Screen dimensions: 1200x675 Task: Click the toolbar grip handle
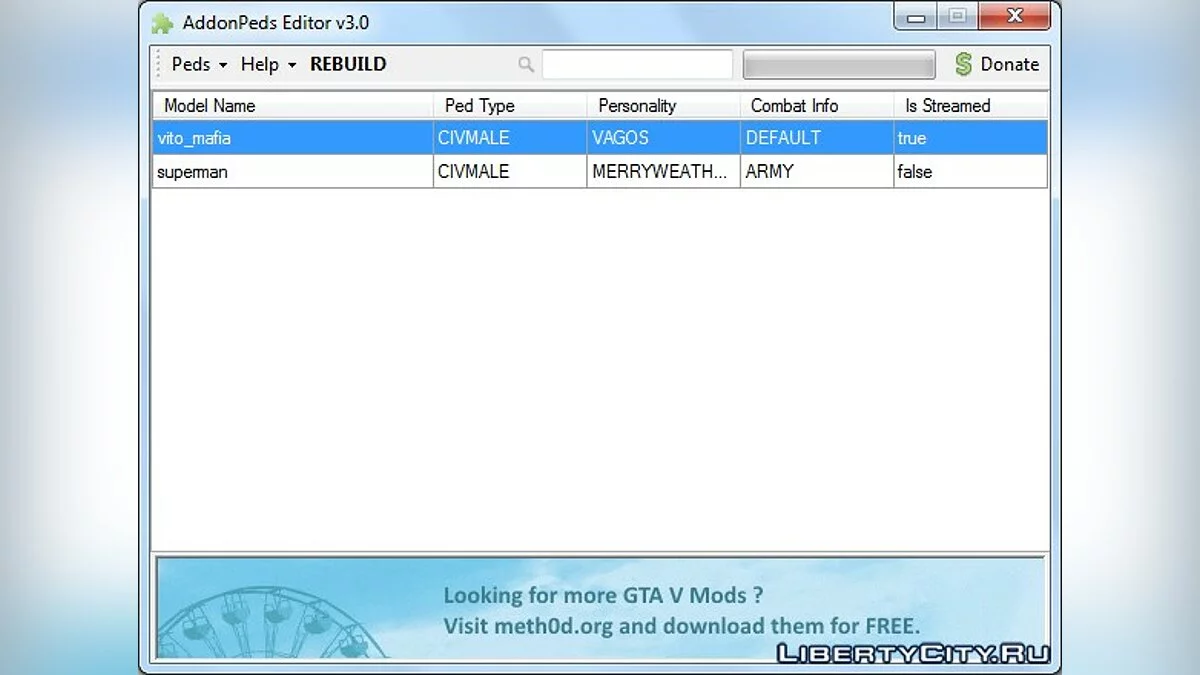[157, 65]
